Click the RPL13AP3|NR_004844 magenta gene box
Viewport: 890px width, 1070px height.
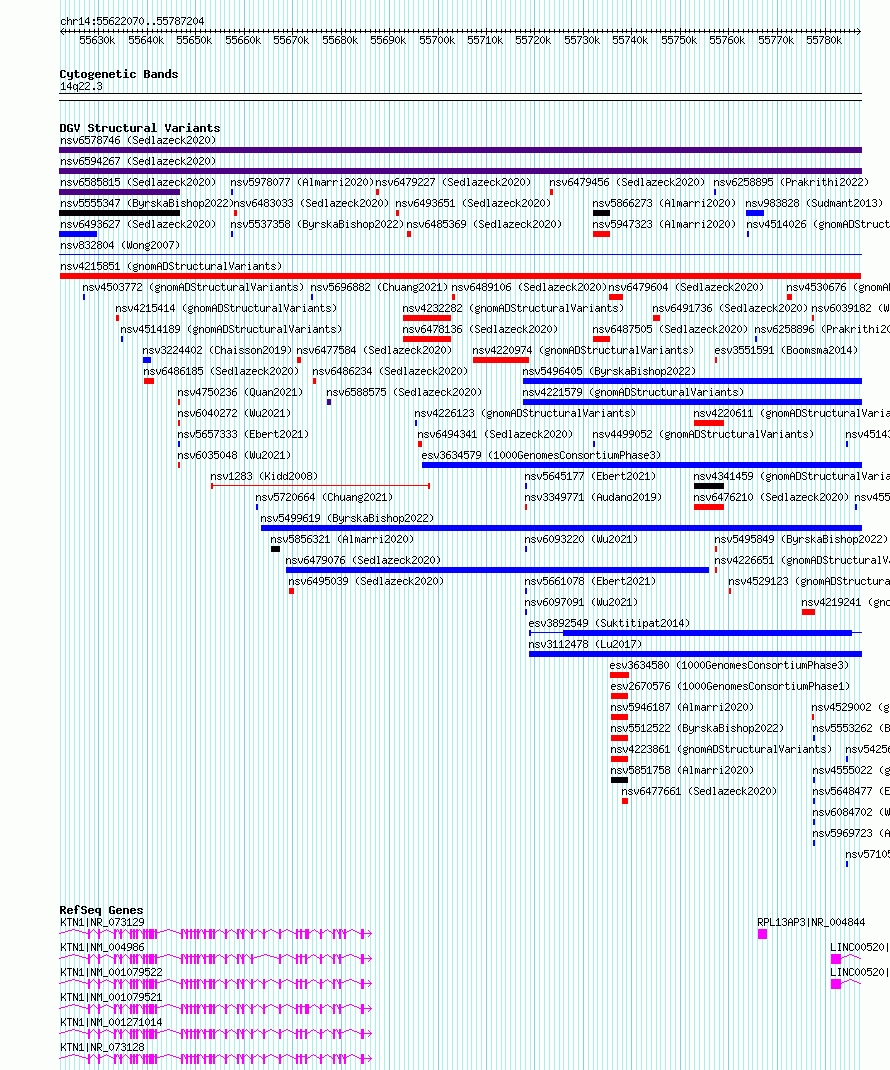tap(762, 934)
